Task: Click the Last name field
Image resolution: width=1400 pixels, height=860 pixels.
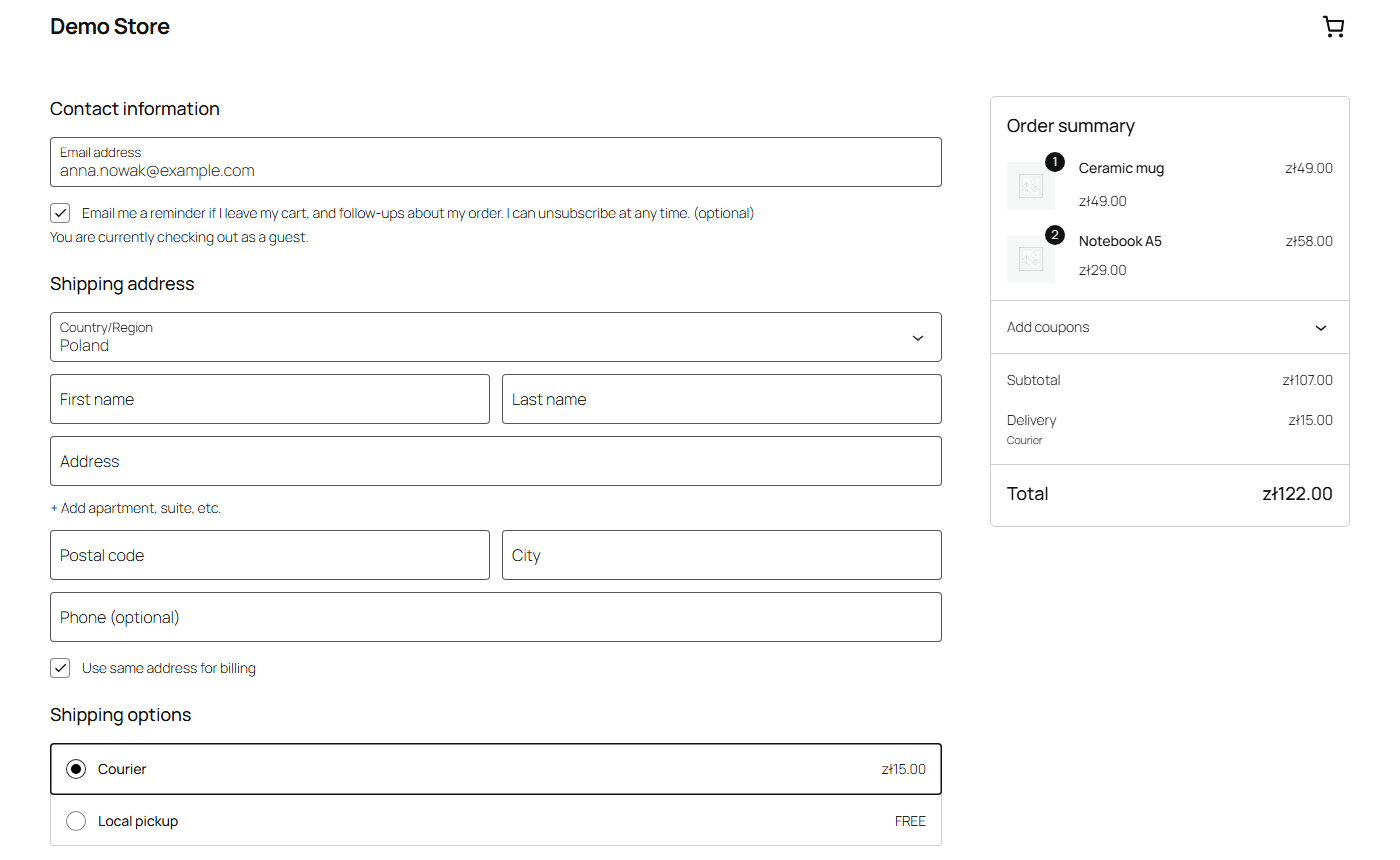Action: pos(722,399)
